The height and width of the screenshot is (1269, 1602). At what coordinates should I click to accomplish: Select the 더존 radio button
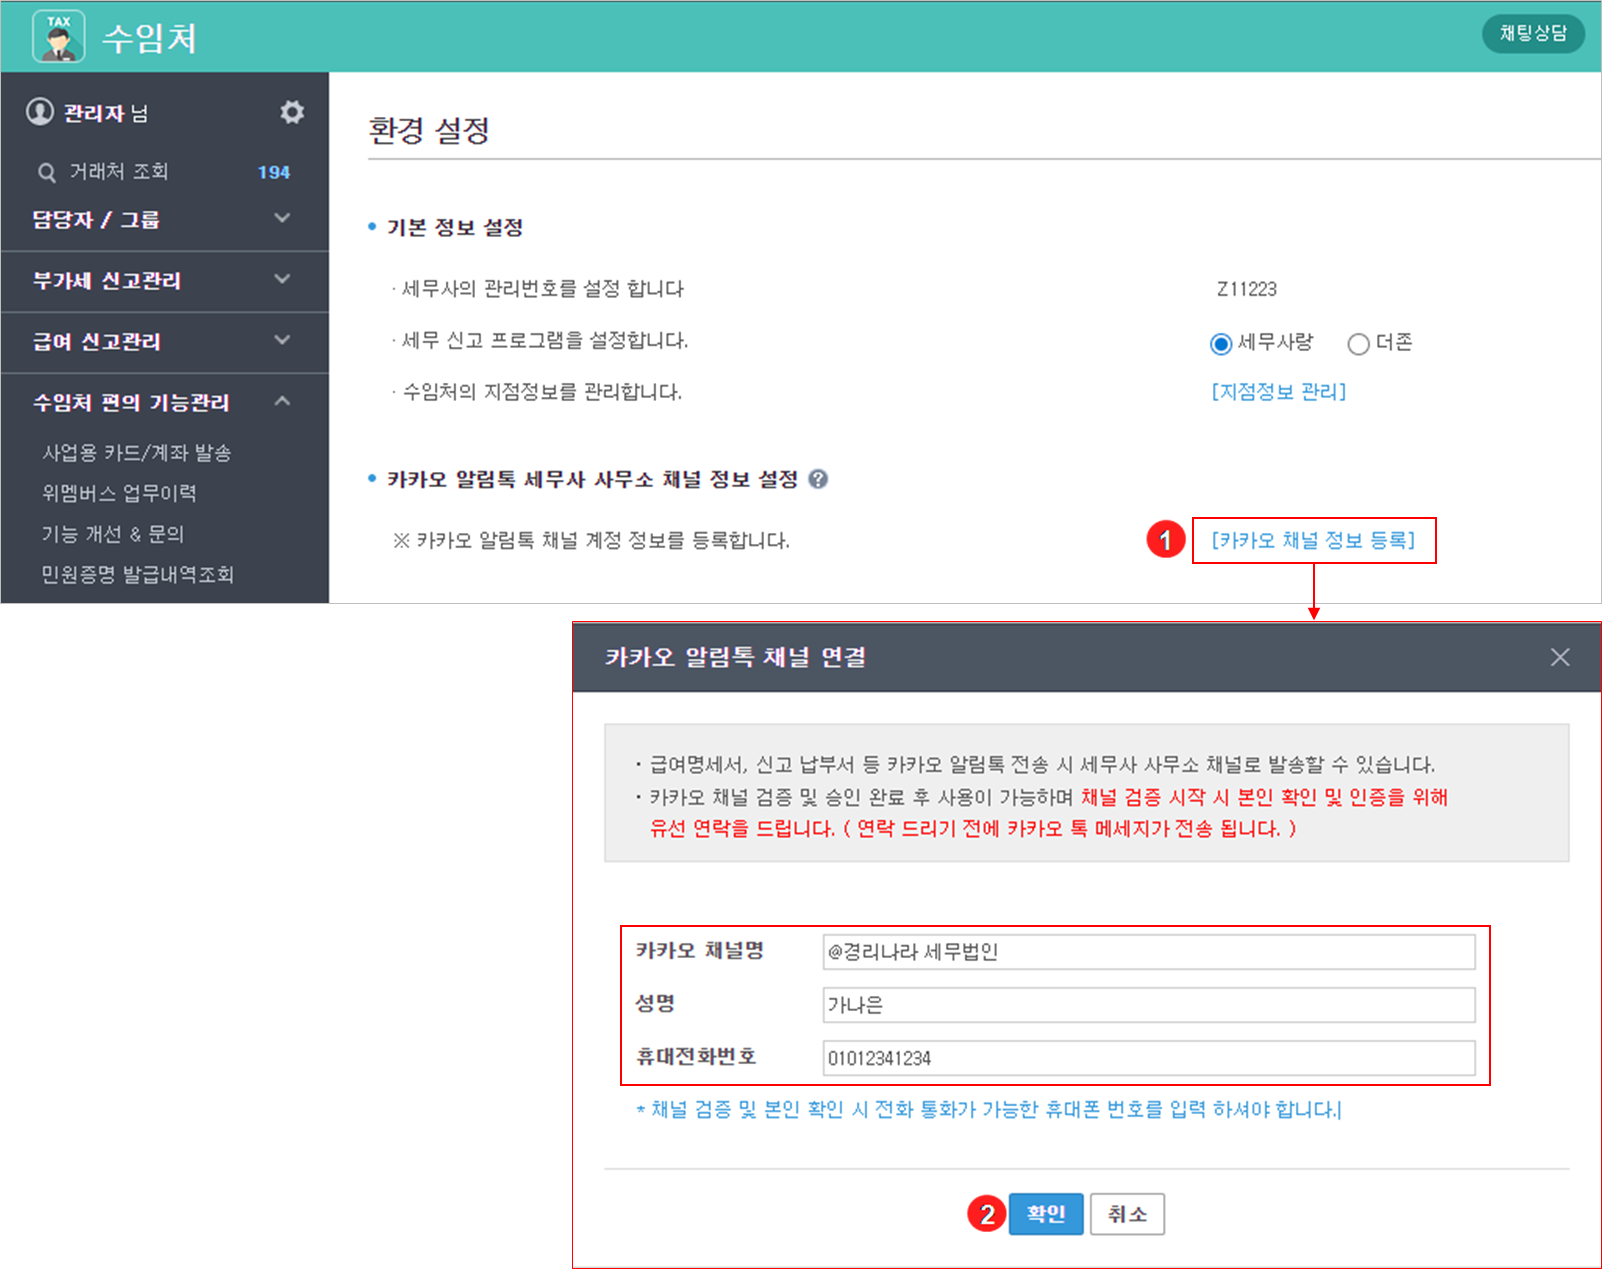(x=1358, y=344)
